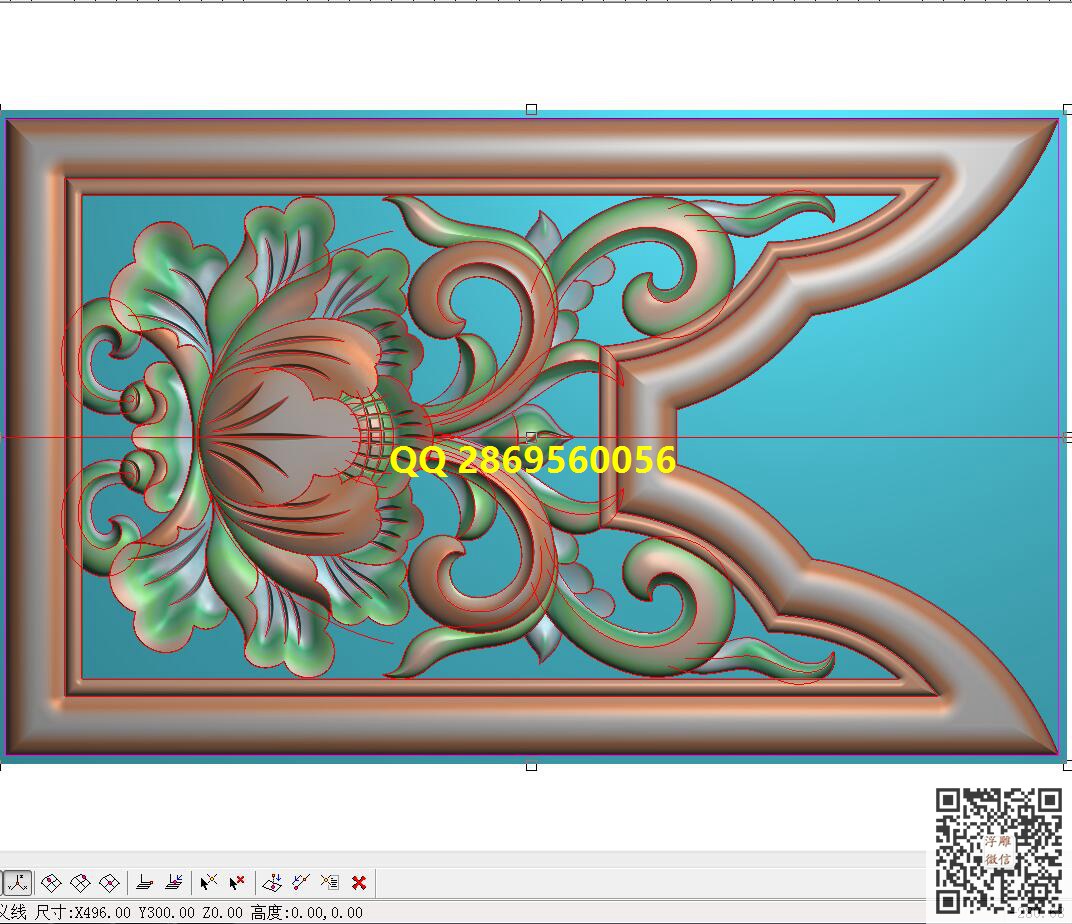Click plane icon with dot at top corner

coord(81,883)
